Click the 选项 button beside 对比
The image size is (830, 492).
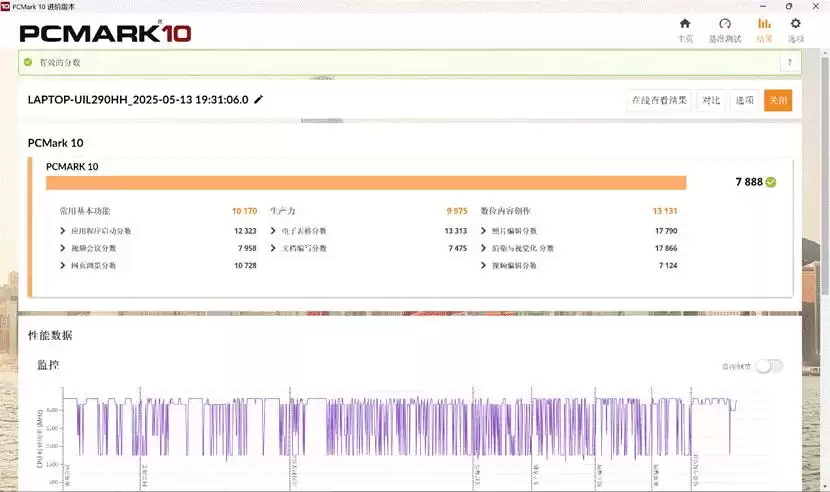pyautogui.click(x=744, y=100)
